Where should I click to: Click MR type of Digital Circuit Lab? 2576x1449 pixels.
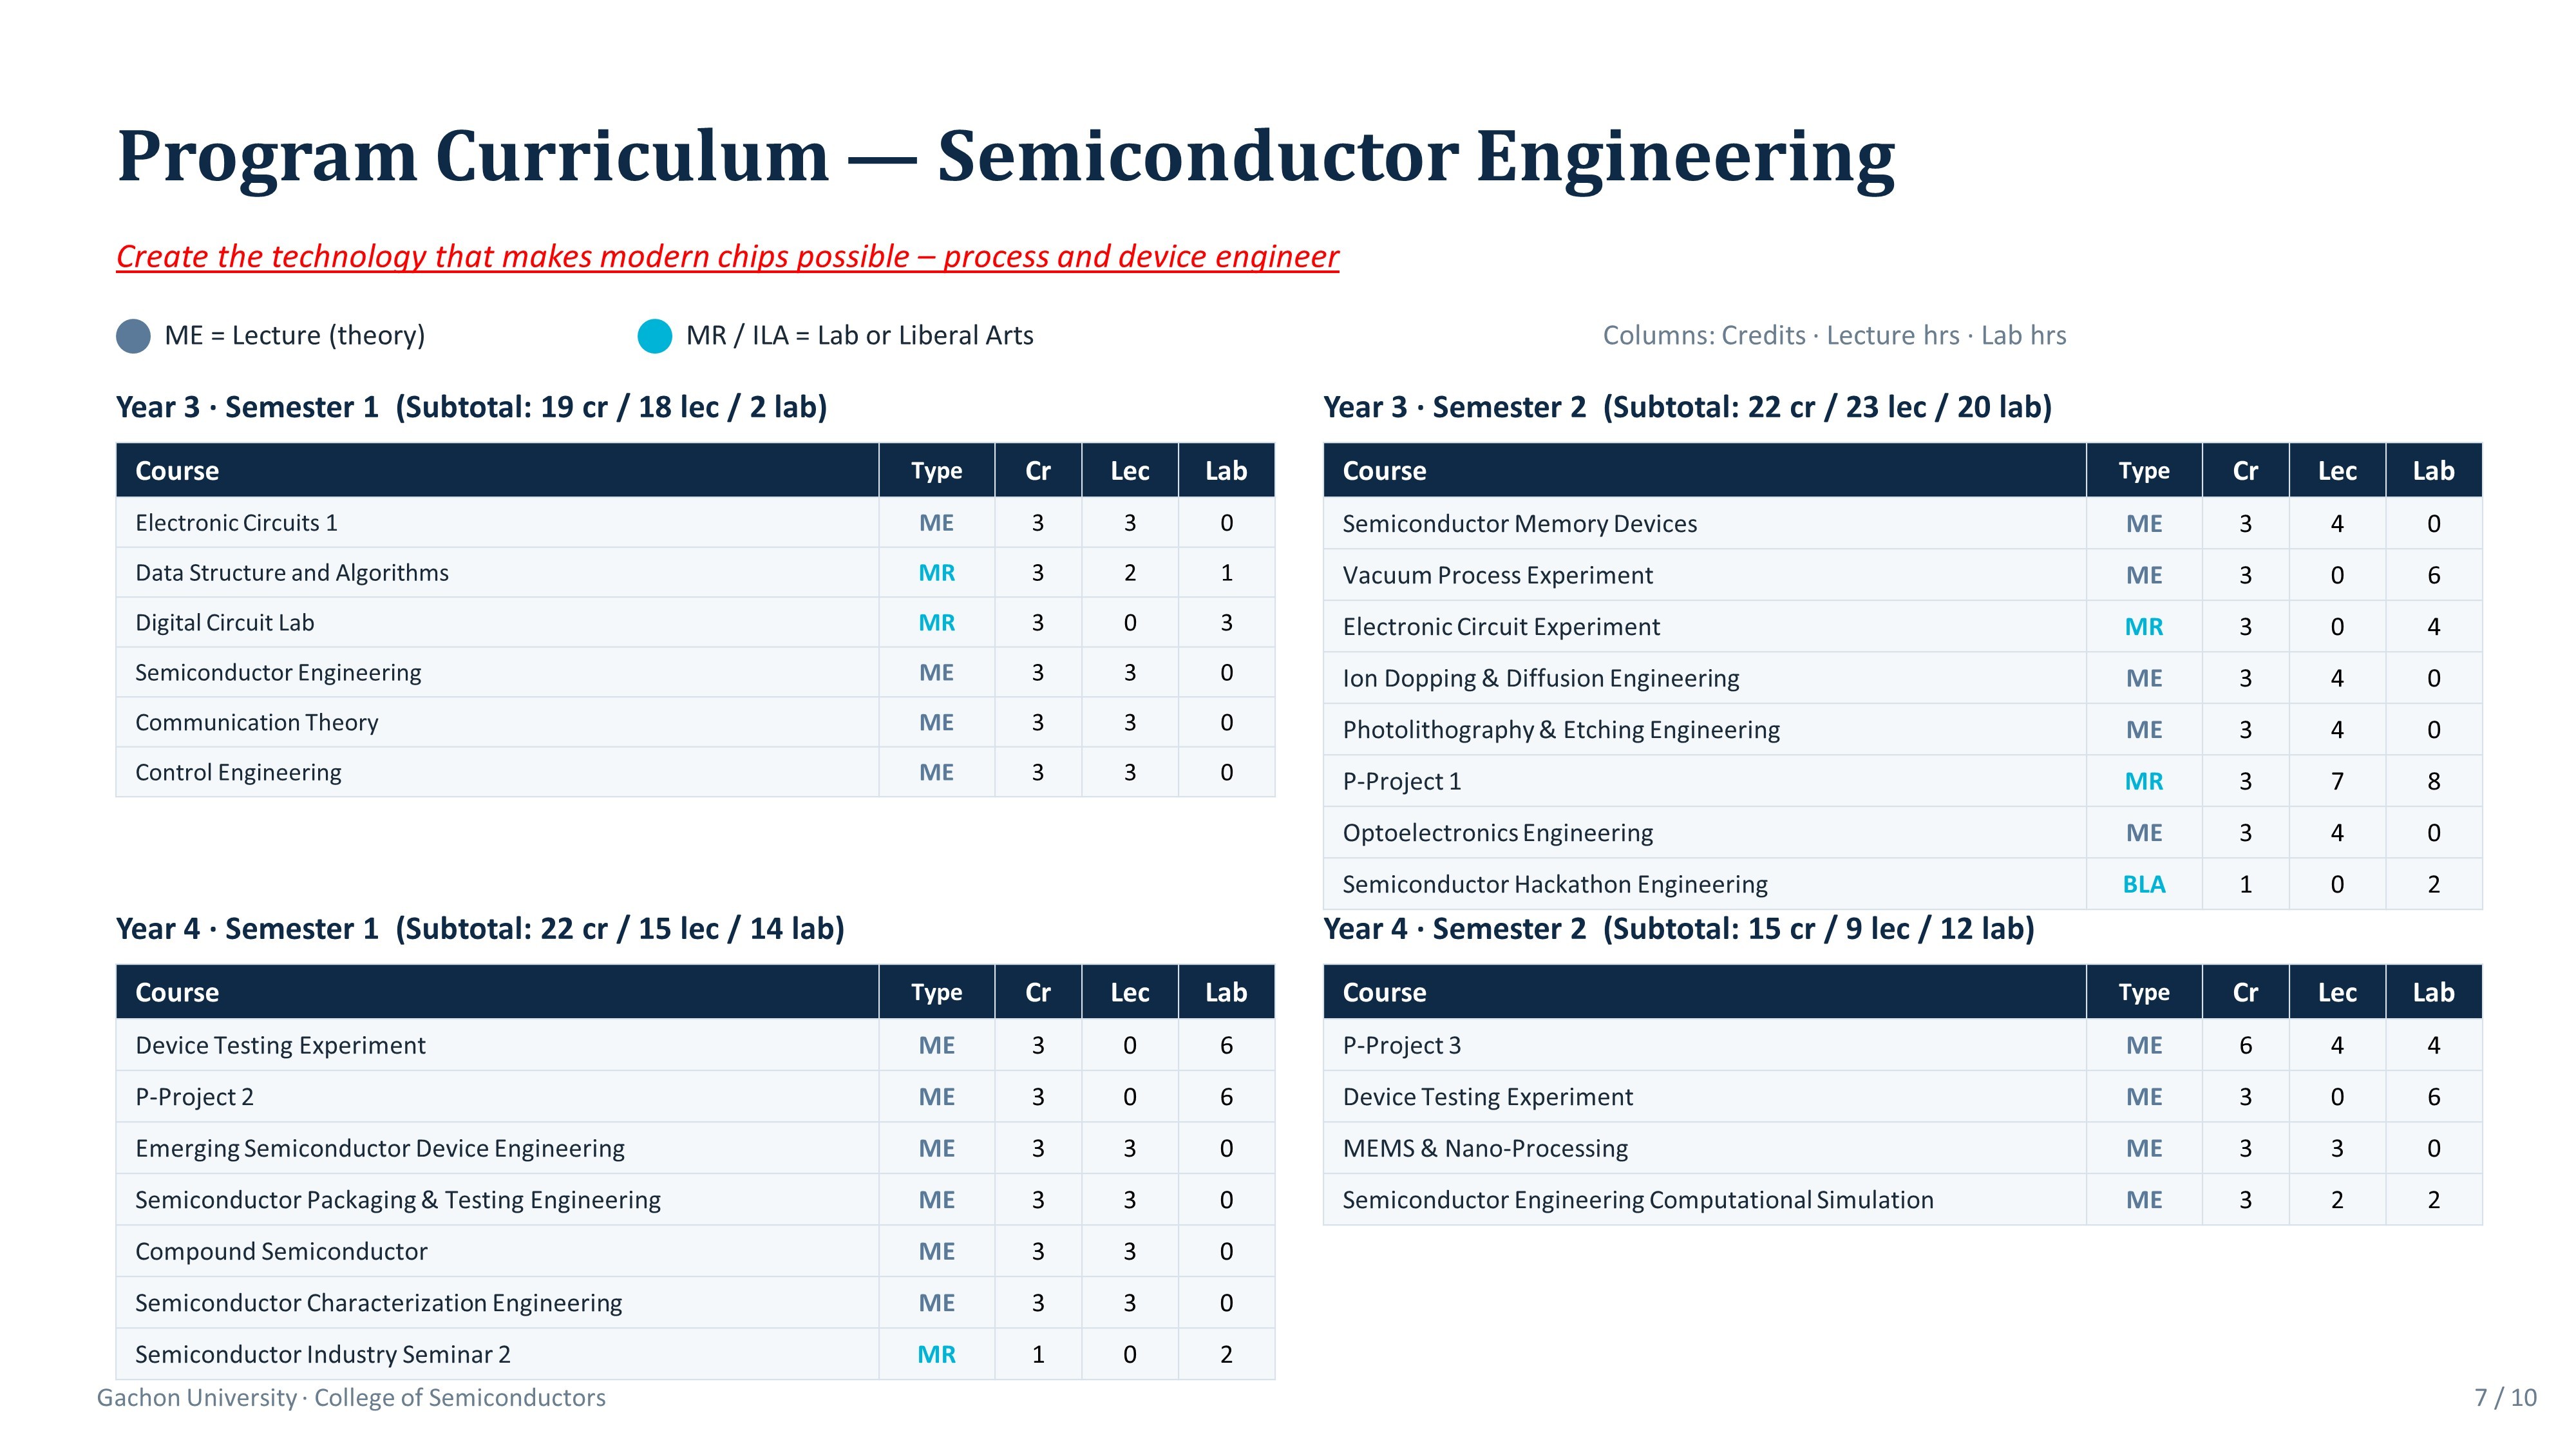coord(936,623)
